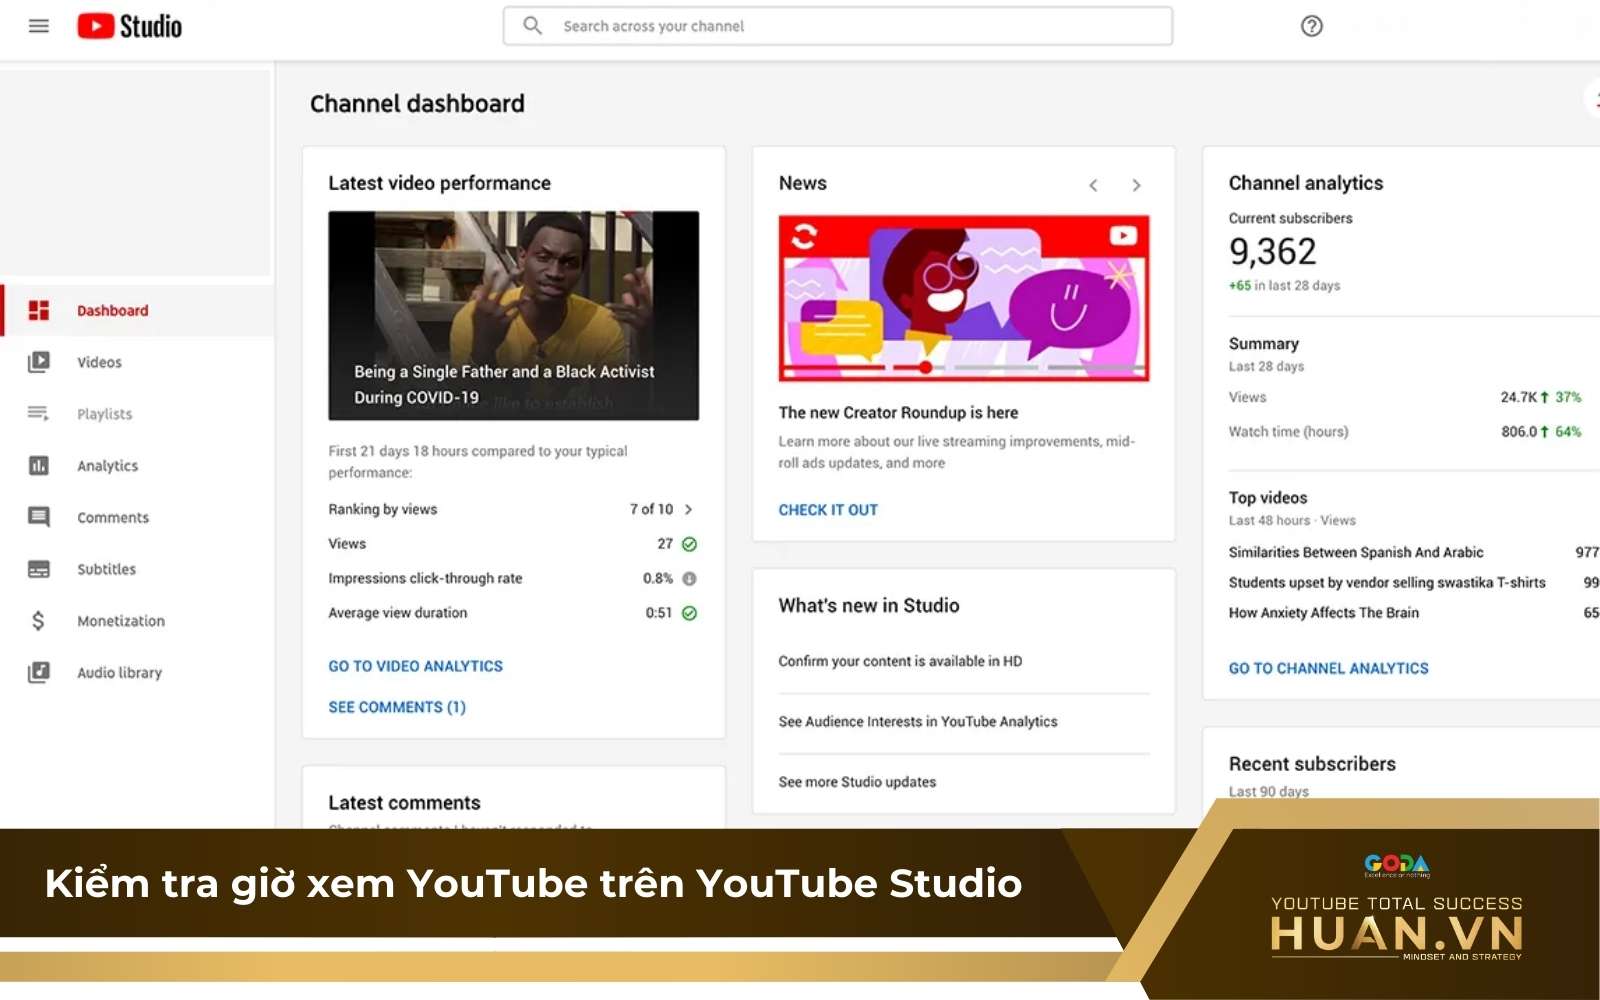1600x1000 pixels.
Task: Click the green check icon next to Views
Action: point(689,544)
